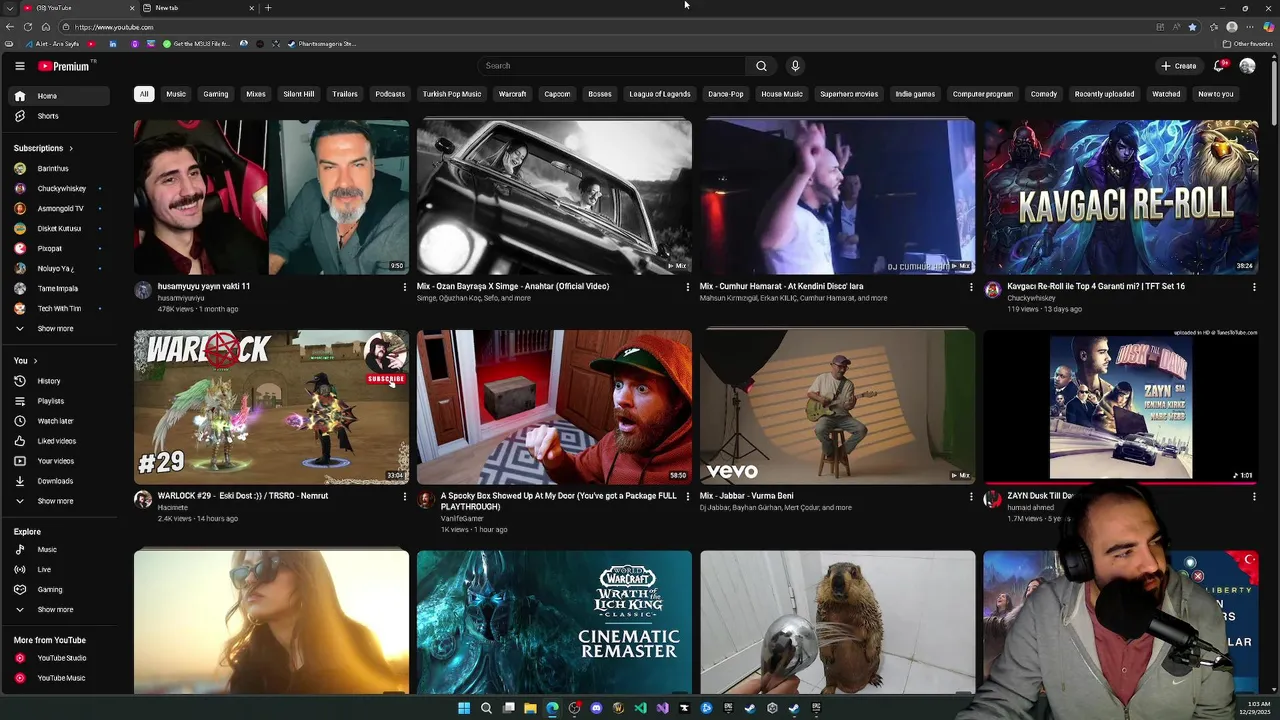Expand Show more under Explore

coord(56,609)
